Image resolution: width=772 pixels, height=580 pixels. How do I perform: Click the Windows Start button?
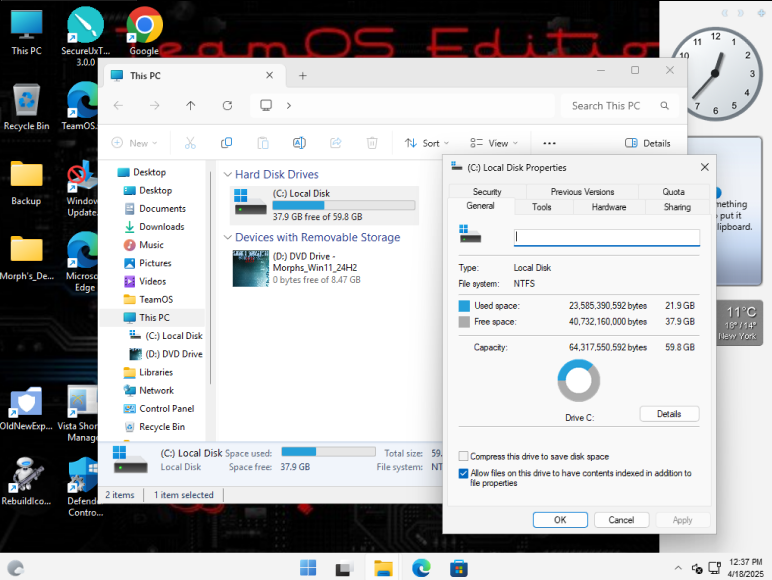(x=308, y=568)
